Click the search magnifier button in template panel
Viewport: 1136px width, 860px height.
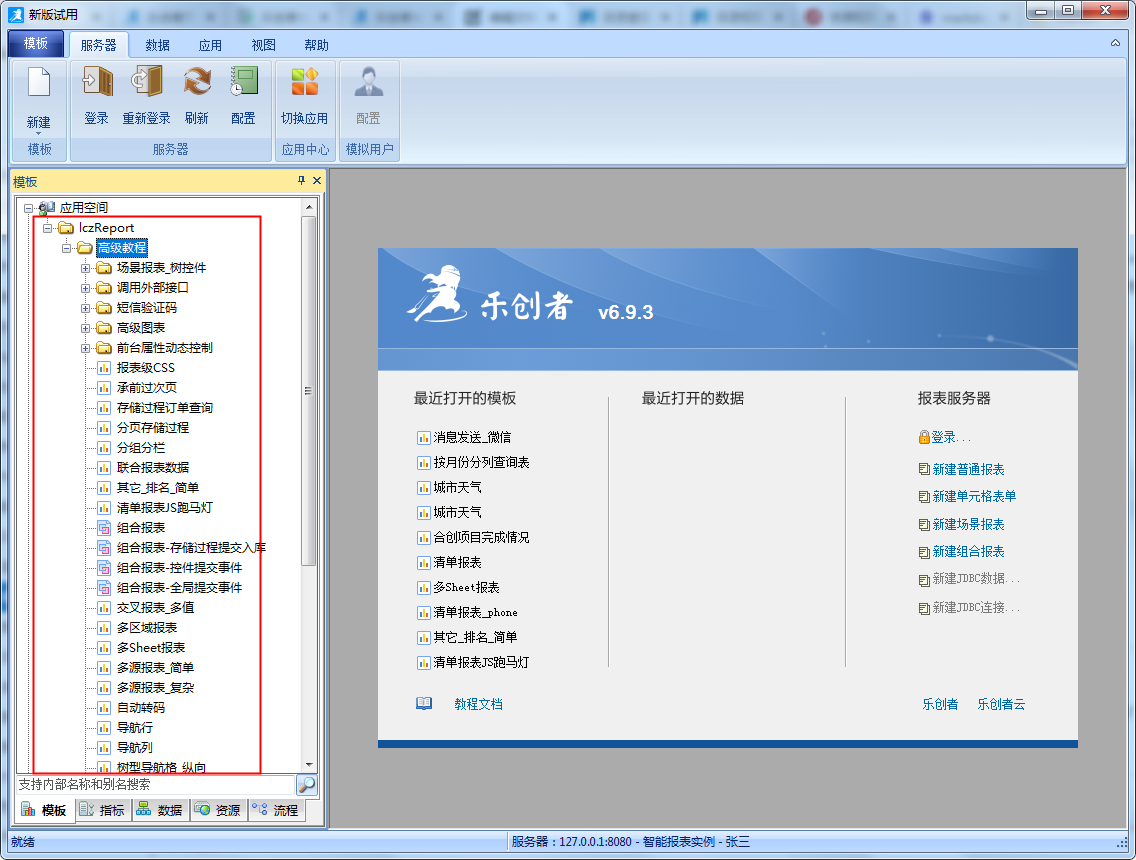(307, 785)
